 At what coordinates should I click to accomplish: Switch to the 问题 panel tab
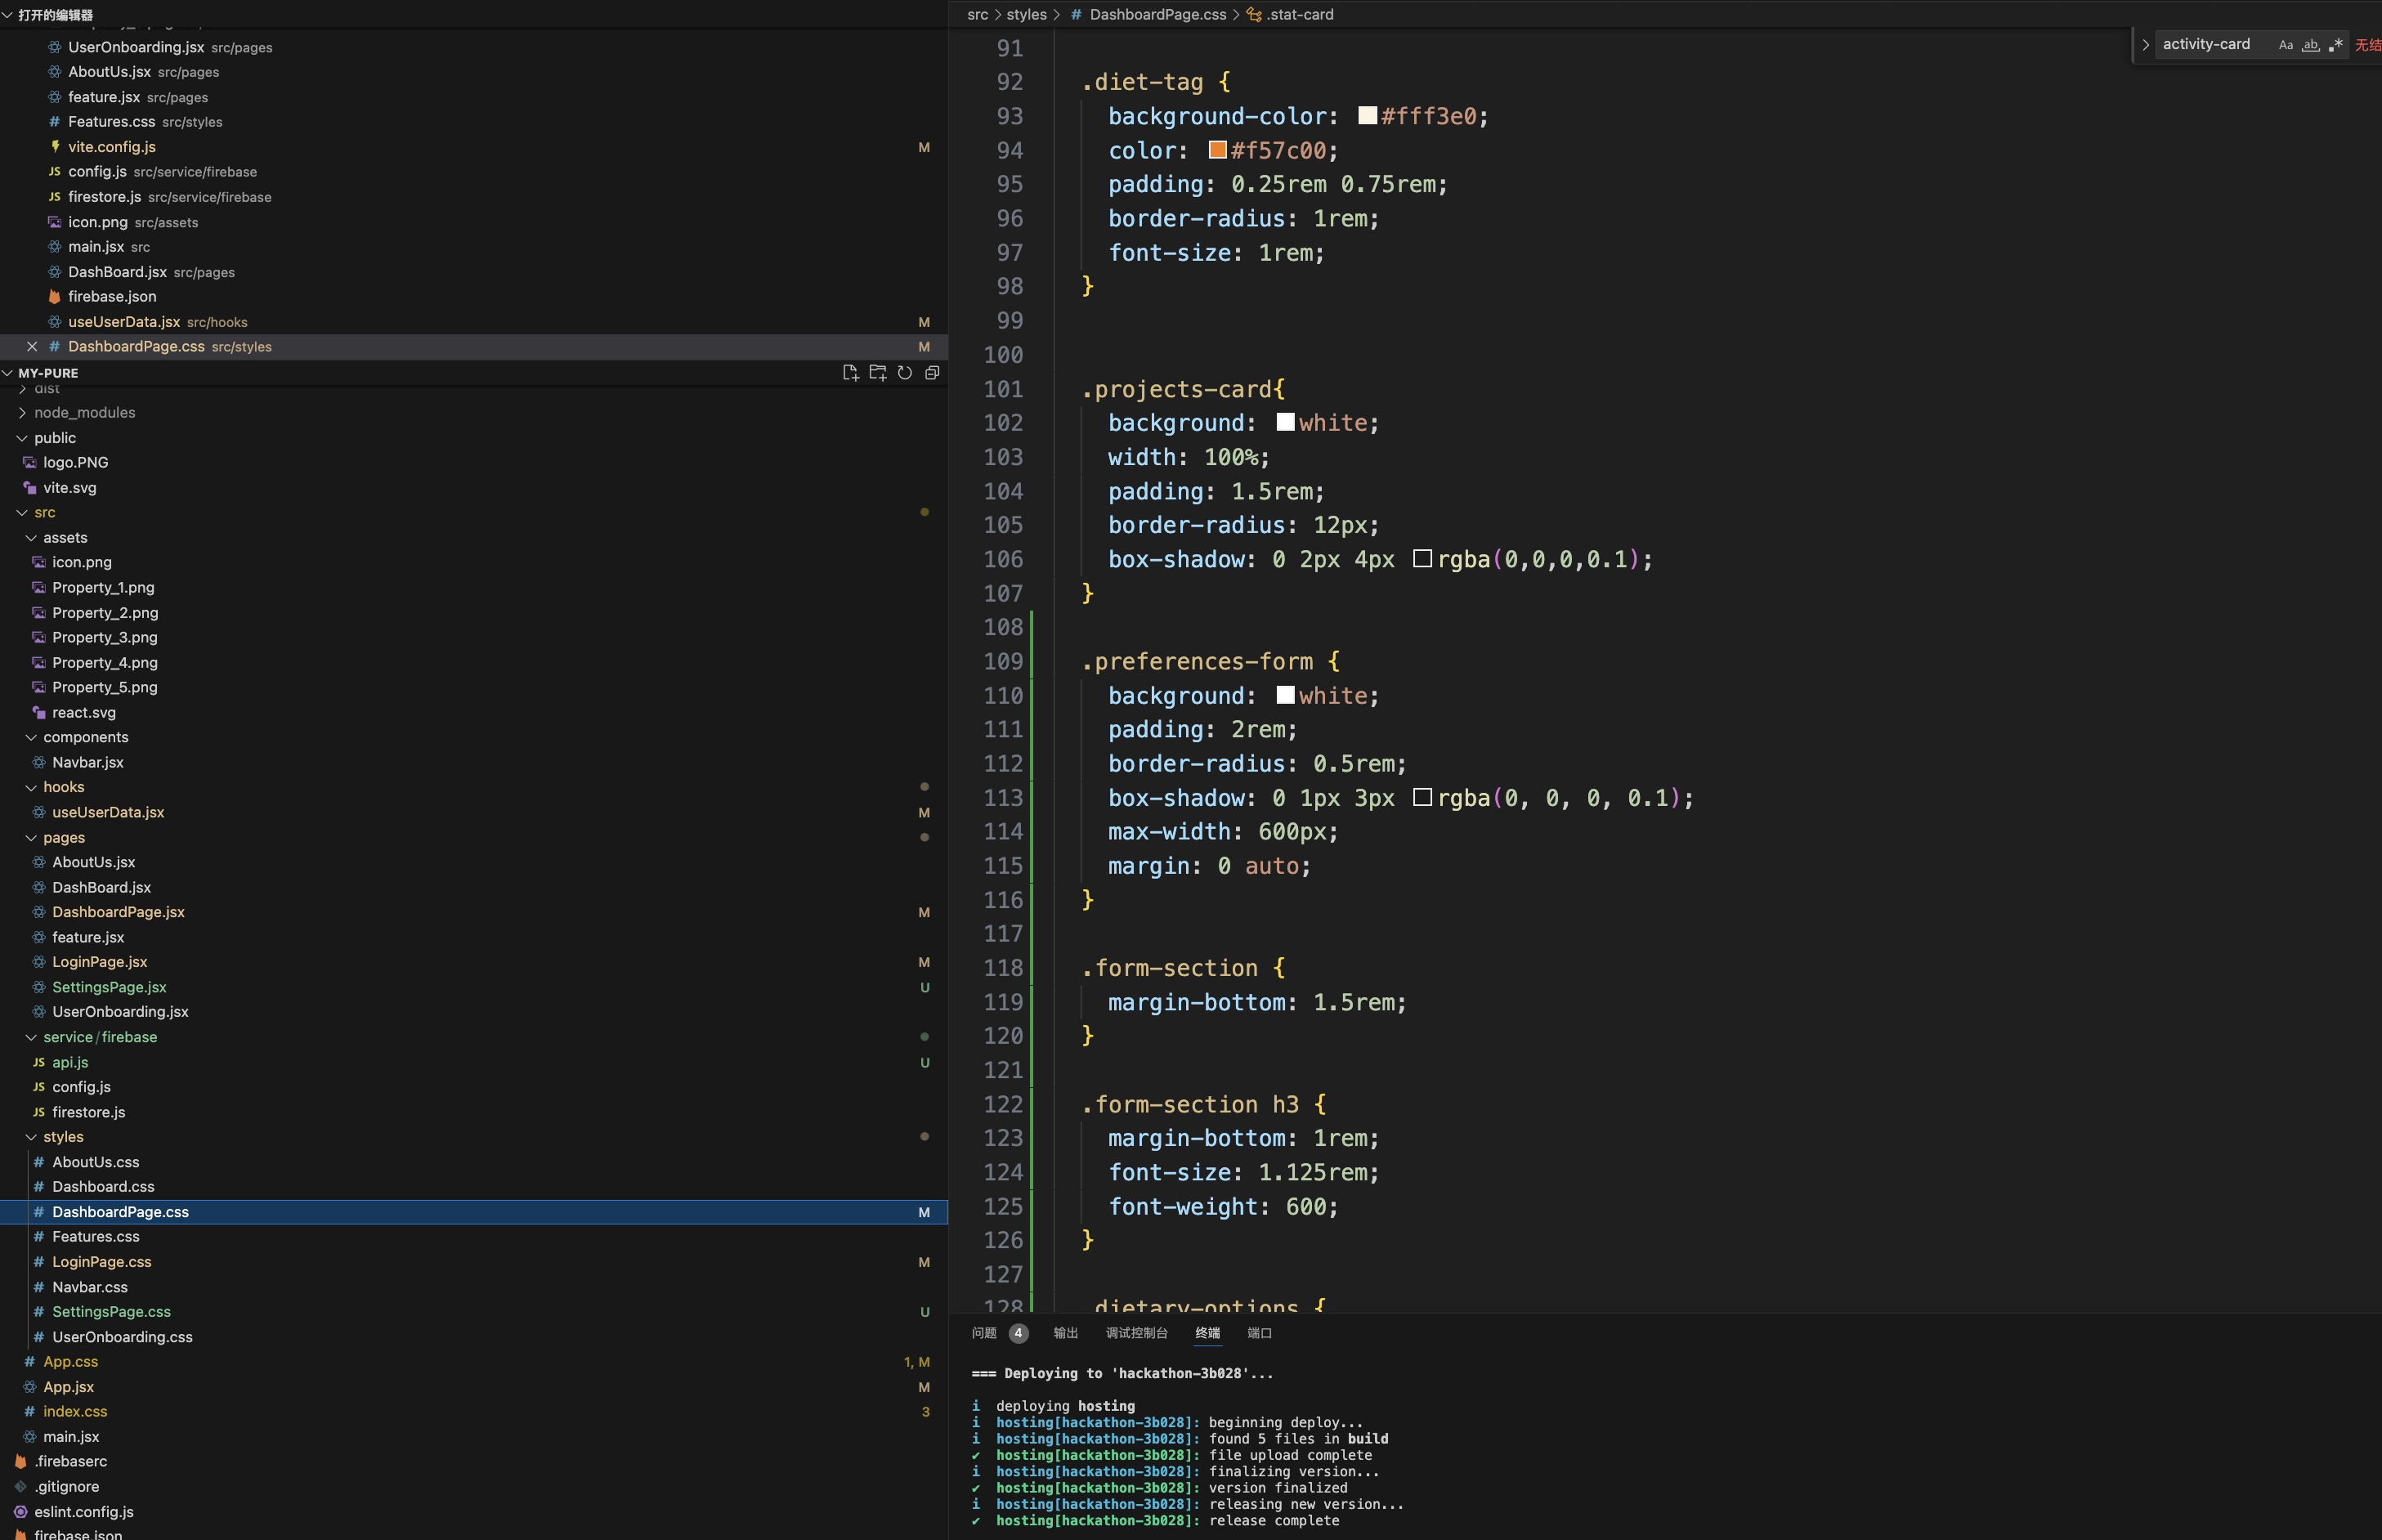tap(984, 1333)
